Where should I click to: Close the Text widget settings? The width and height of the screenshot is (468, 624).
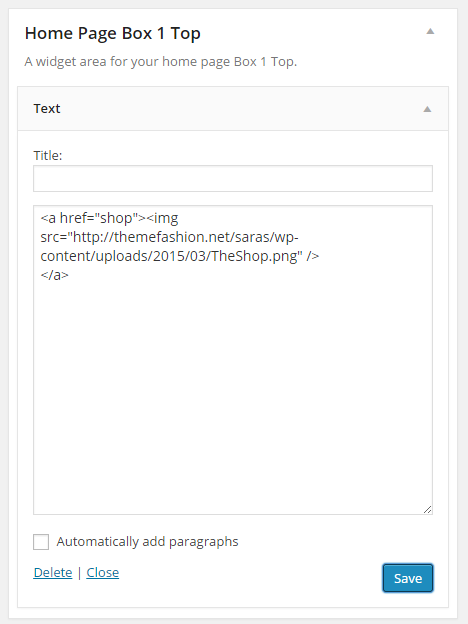coord(103,573)
